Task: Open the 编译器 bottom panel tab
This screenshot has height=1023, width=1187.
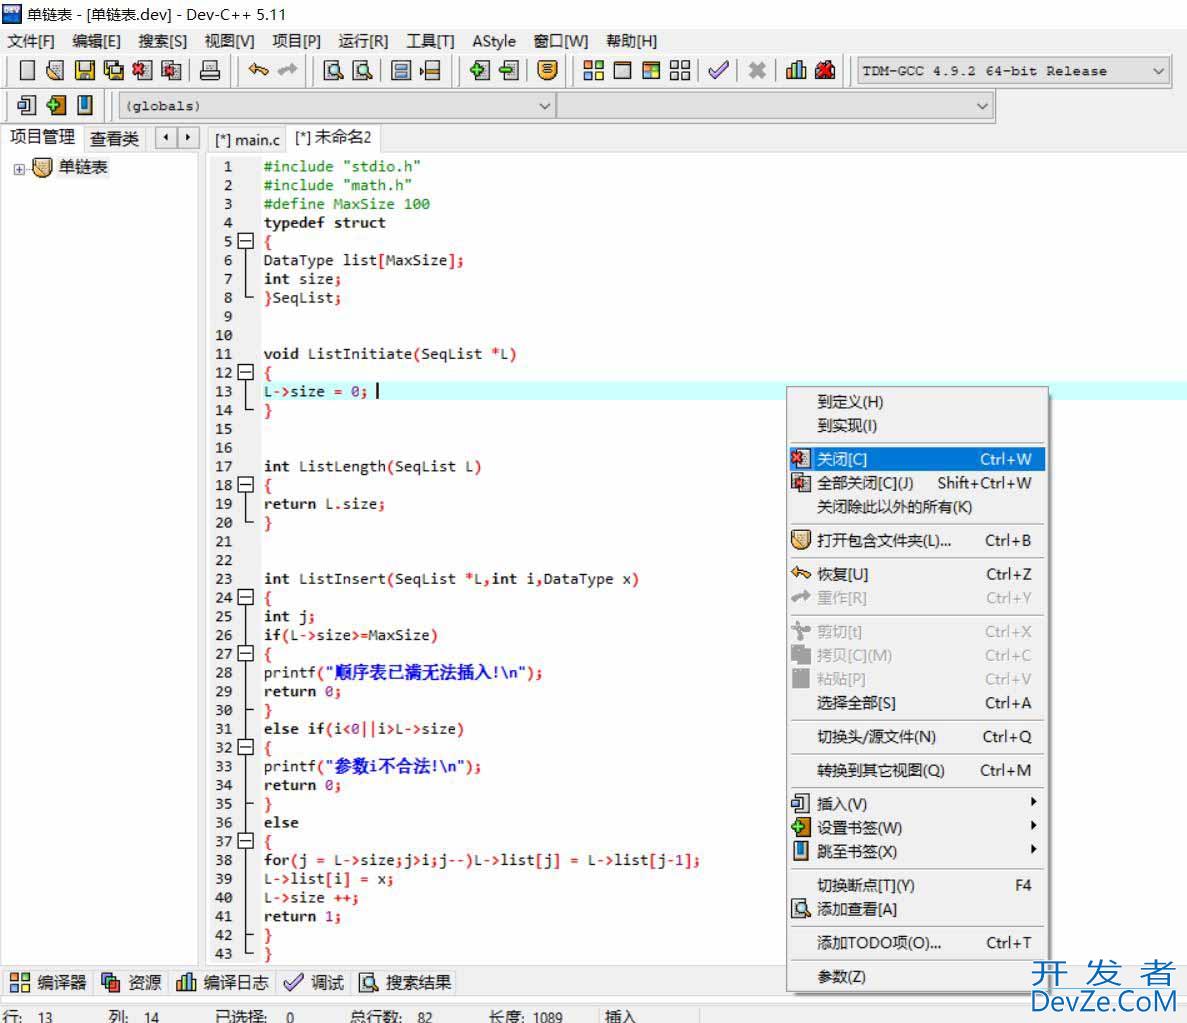Action: (x=48, y=983)
